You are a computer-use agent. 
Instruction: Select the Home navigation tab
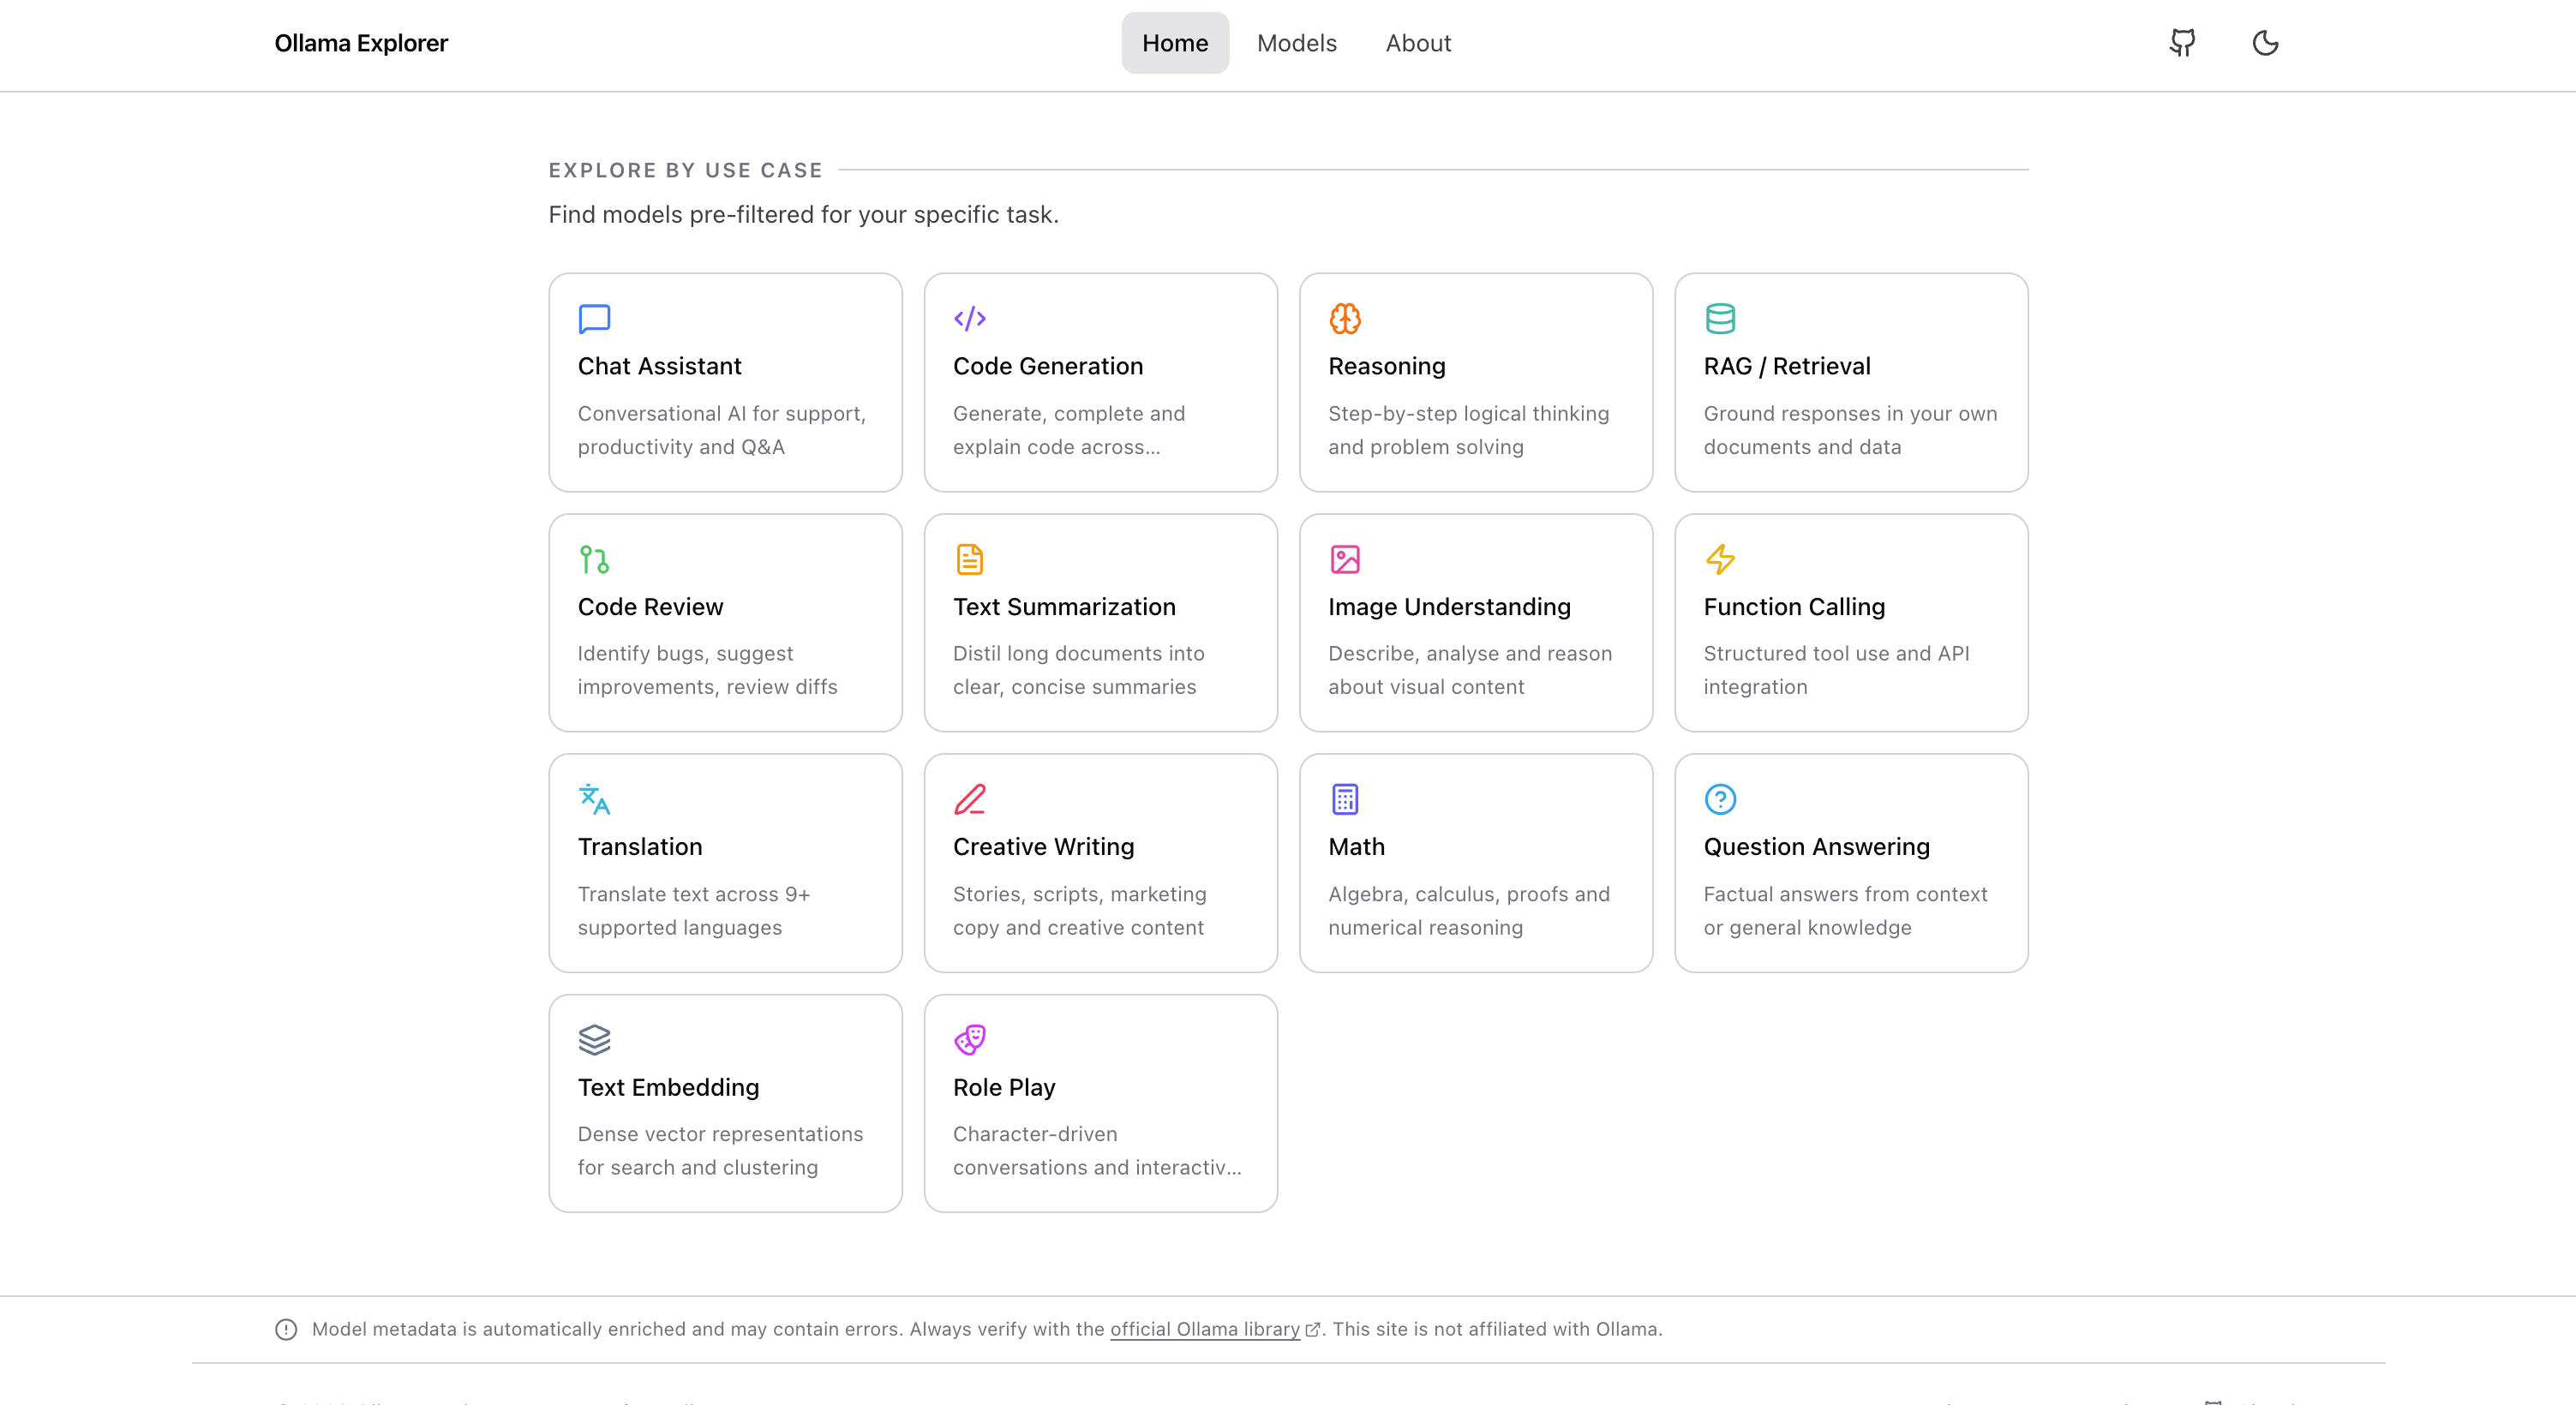[1175, 43]
